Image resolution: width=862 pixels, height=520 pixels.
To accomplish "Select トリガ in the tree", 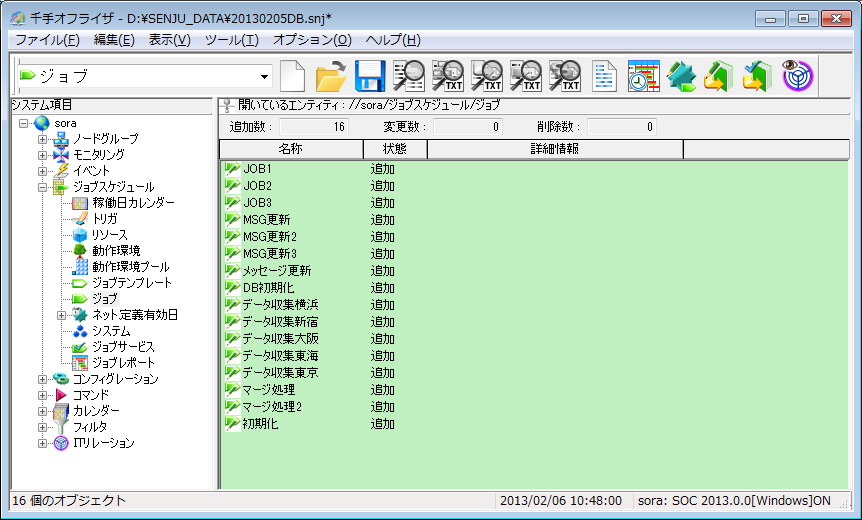I will (x=104, y=219).
